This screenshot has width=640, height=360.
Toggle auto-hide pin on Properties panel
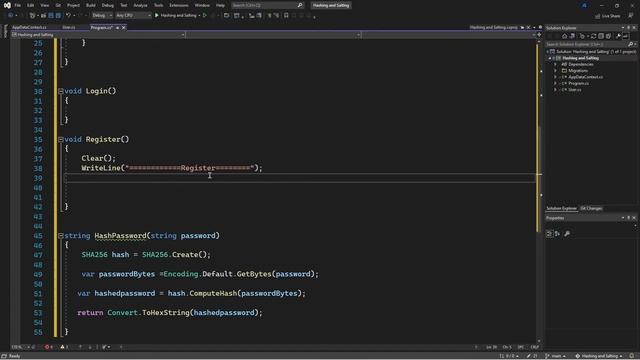coord(629,218)
